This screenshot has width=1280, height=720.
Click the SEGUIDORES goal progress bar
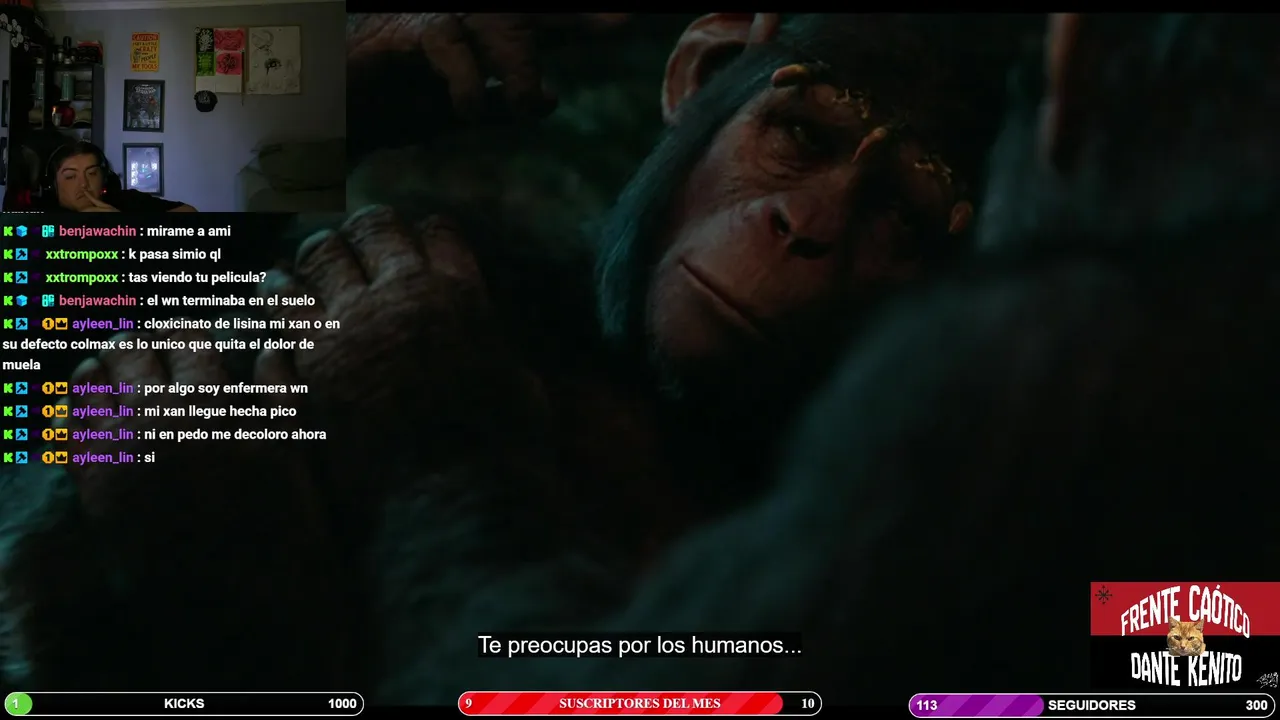click(x=1094, y=705)
